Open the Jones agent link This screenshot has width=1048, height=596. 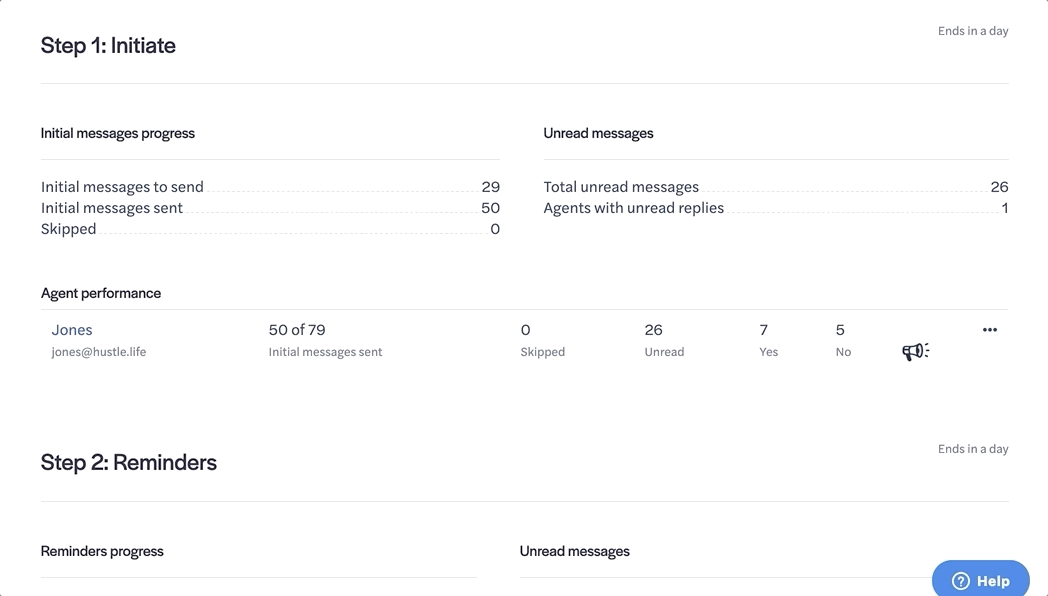72,330
